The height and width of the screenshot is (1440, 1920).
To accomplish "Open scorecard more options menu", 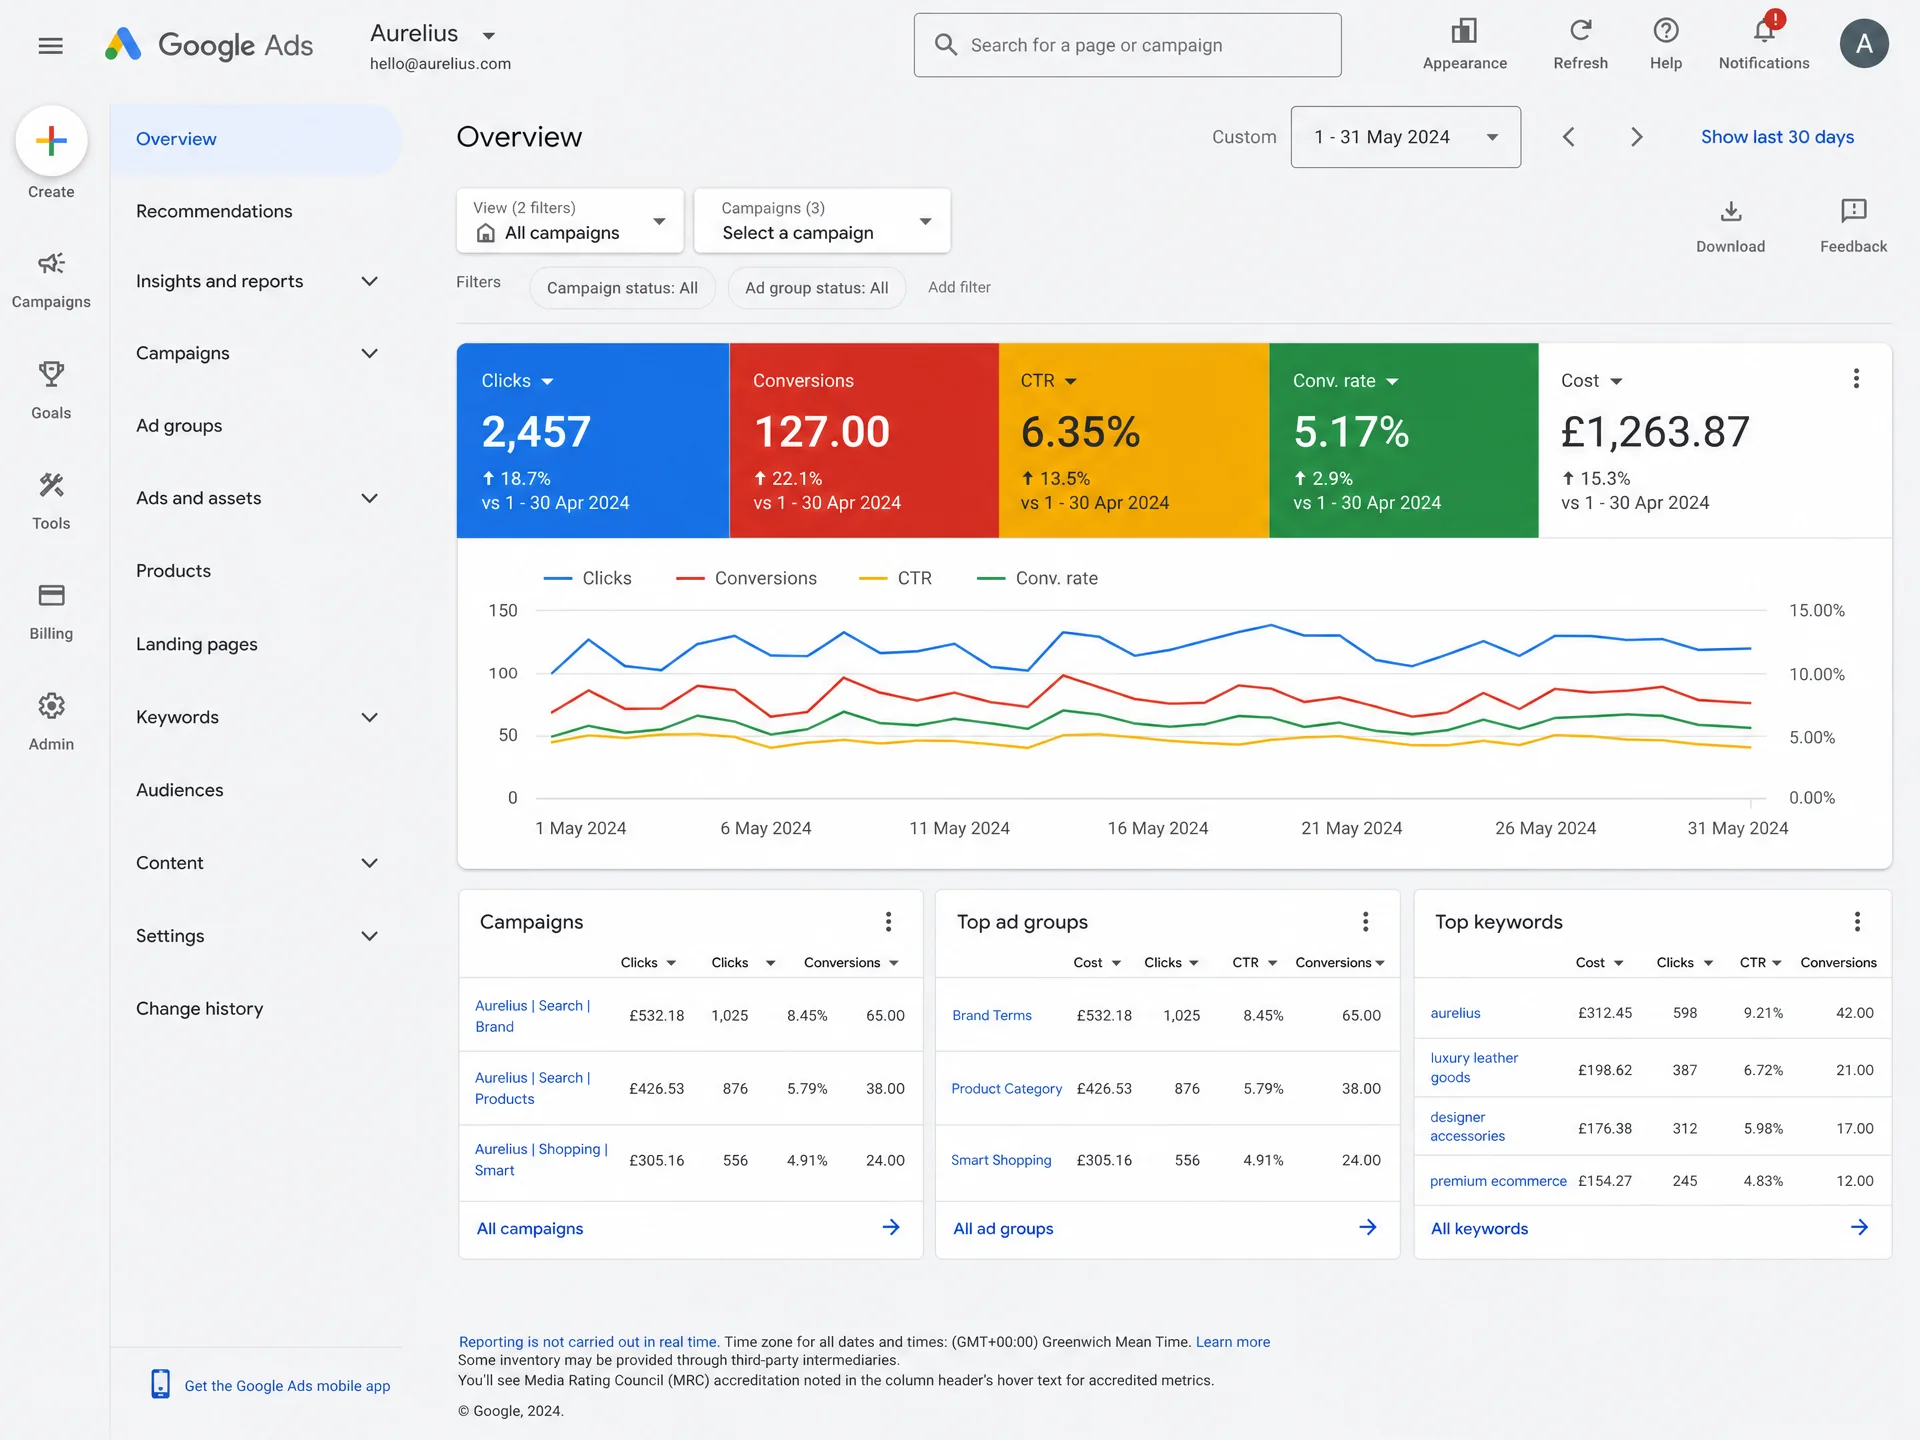I will pyautogui.click(x=1856, y=379).
